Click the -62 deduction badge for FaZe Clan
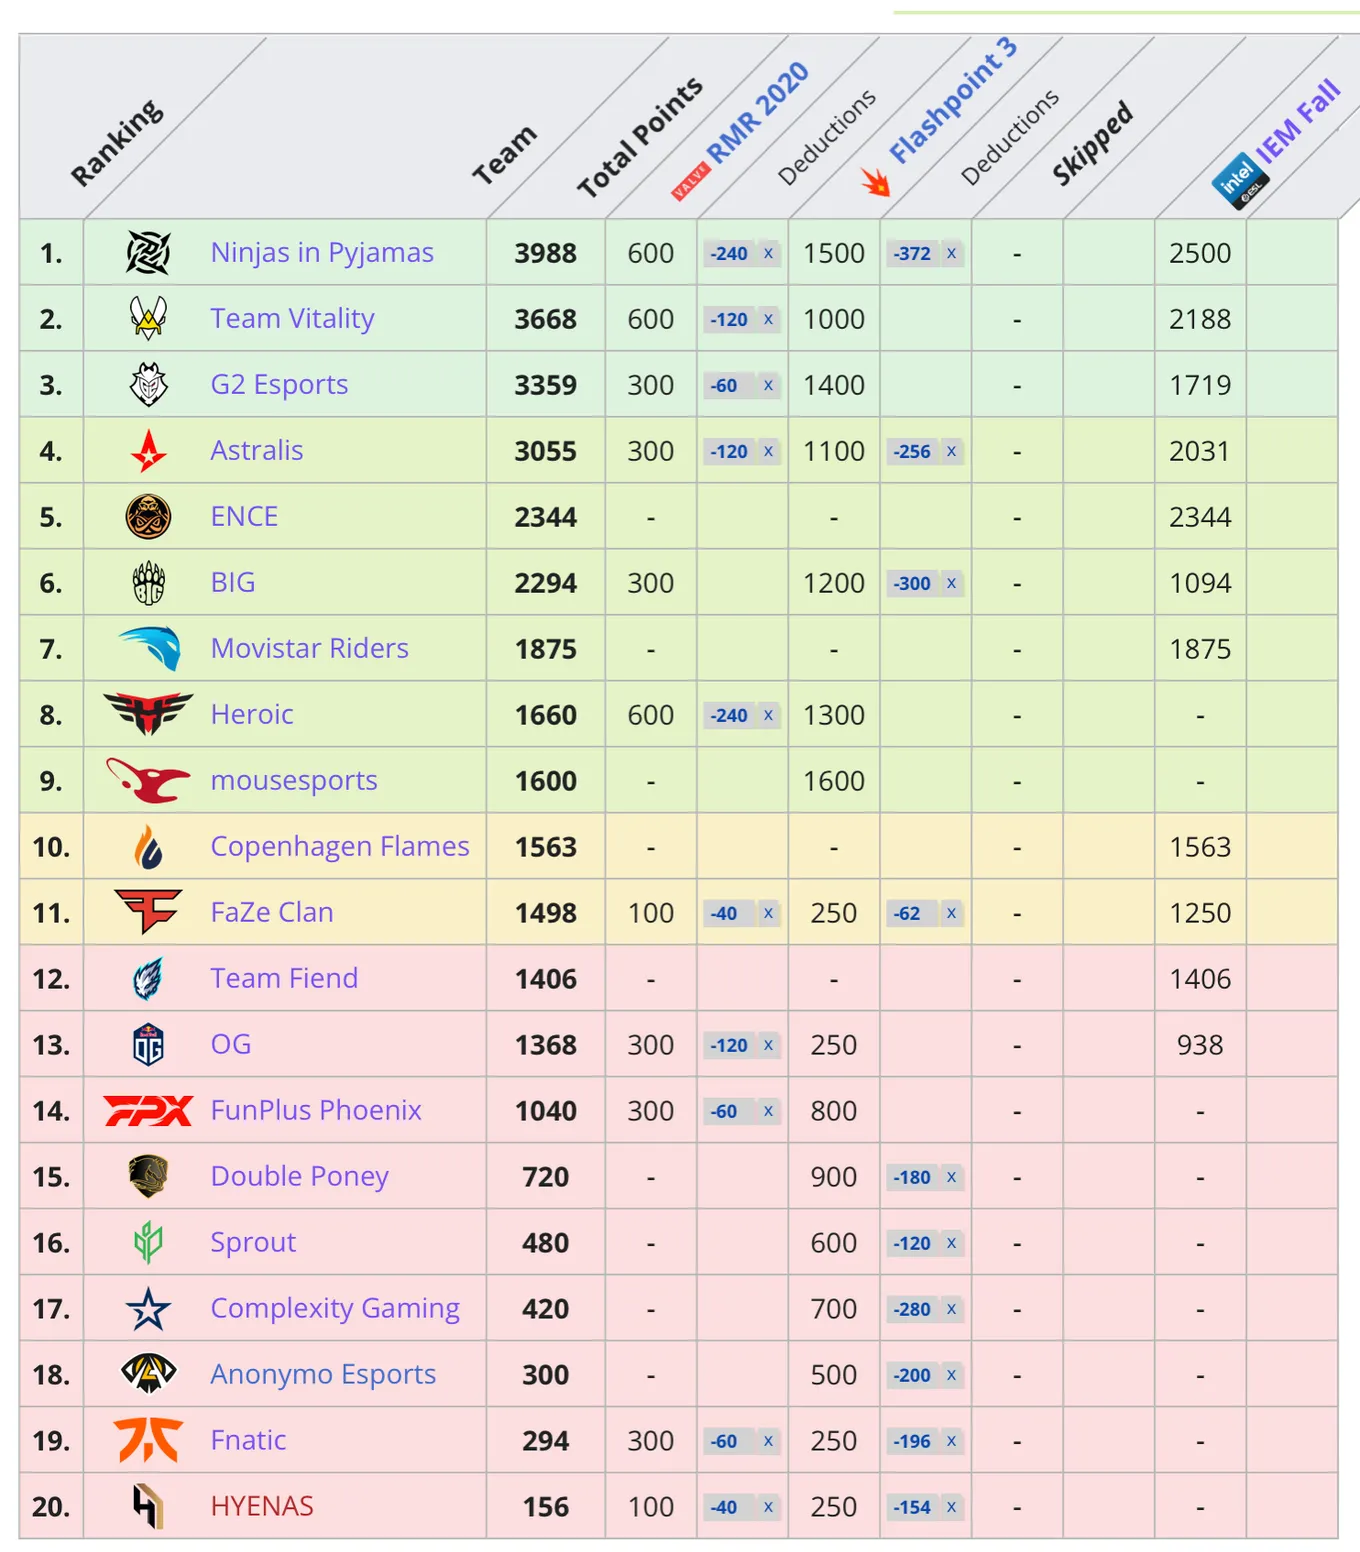The image size is (1360, 1552). coord(924,913)
